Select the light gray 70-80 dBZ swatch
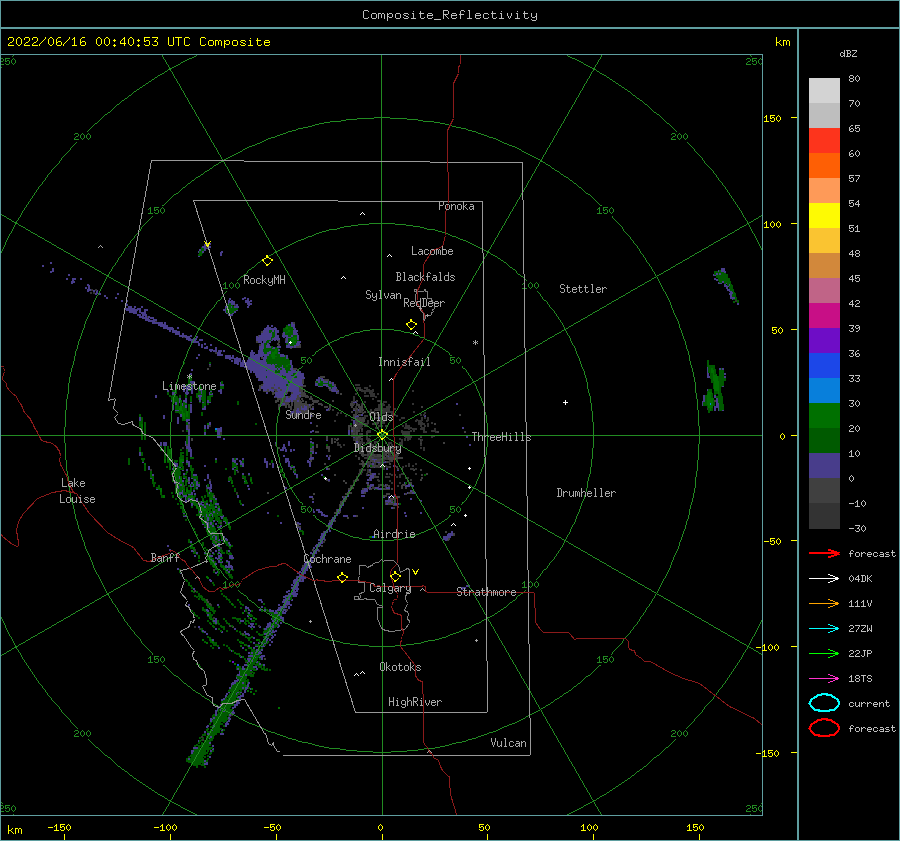 824,91
